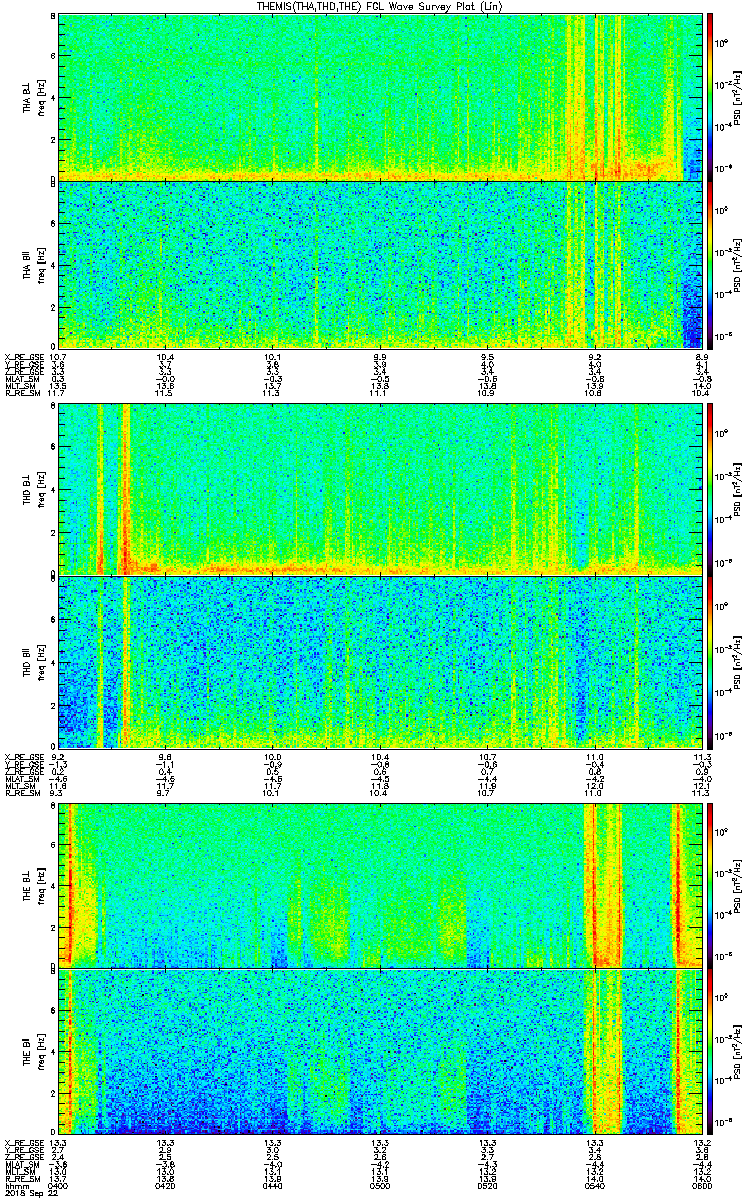
Task: Click the 'THA B⊥ freq [Hz]' axis label
Action: click(34, 97)
